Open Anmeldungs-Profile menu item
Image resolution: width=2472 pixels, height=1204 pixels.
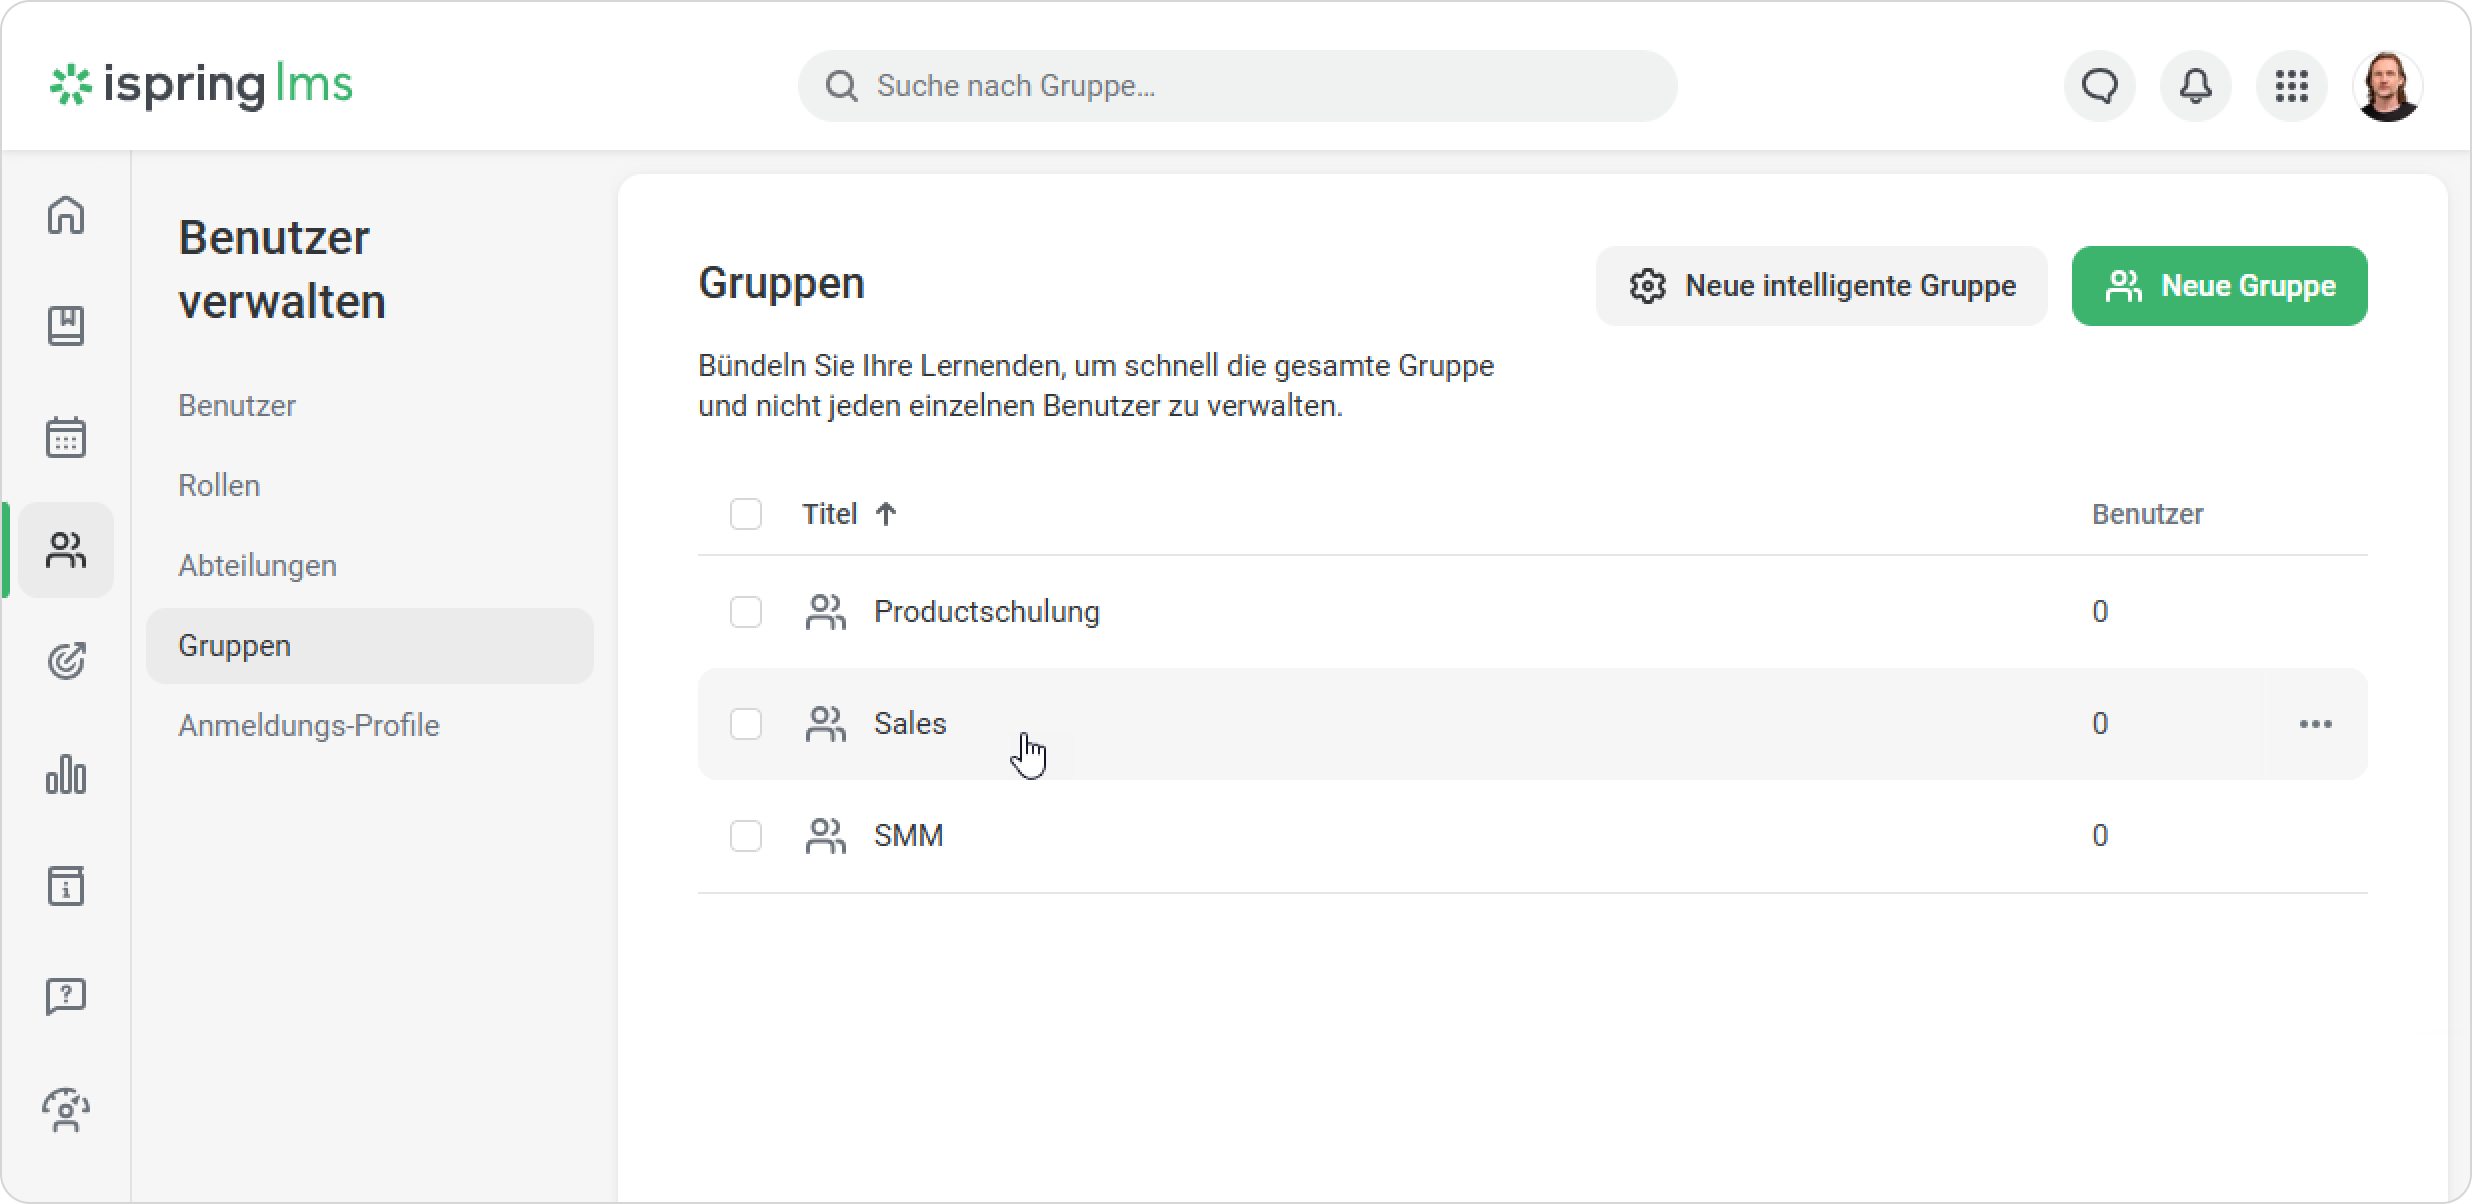308,726
